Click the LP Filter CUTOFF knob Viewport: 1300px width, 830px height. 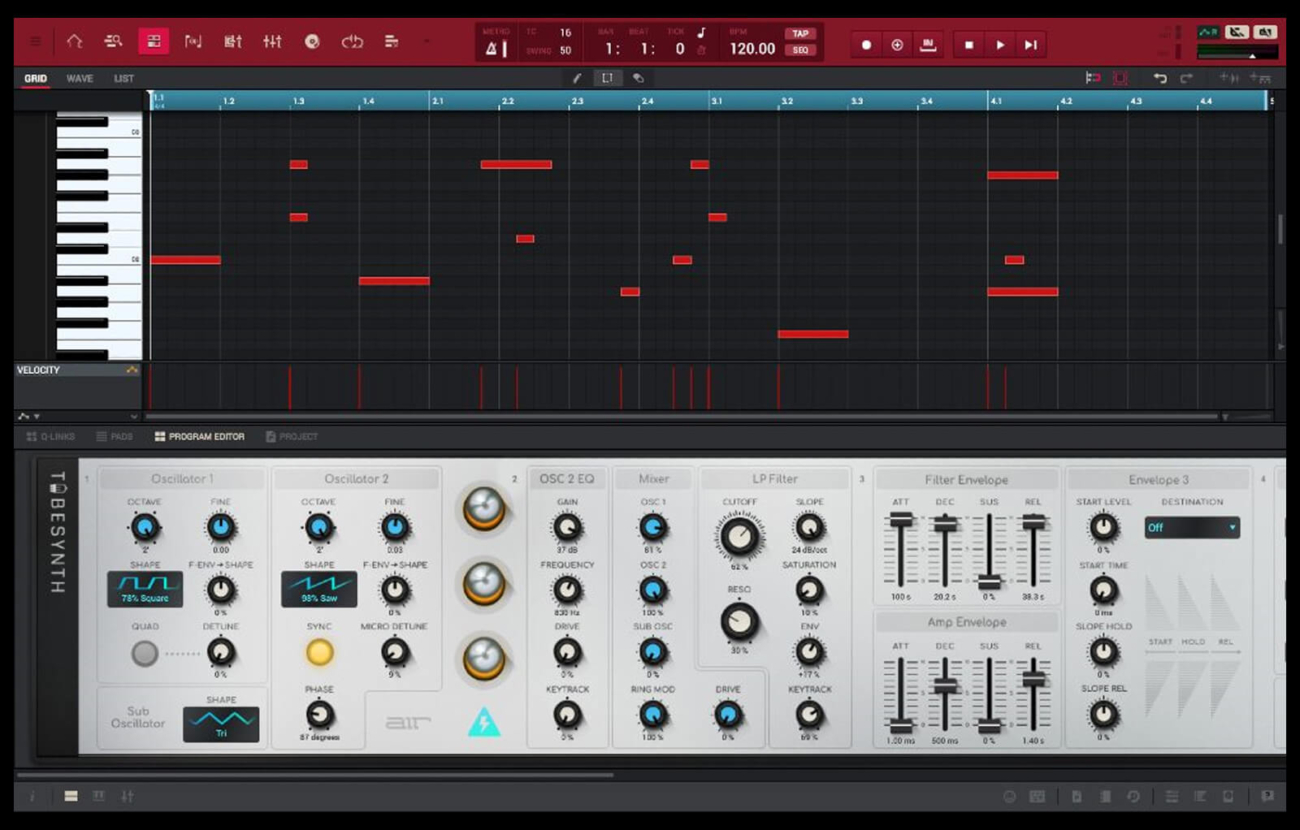[x=739, y=537]
